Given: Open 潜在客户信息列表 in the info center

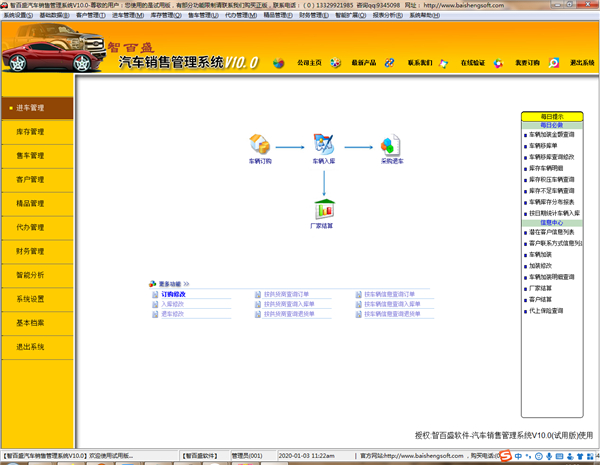Looking at the screenshot, I should pyautogui.click(x=551, y=232).
